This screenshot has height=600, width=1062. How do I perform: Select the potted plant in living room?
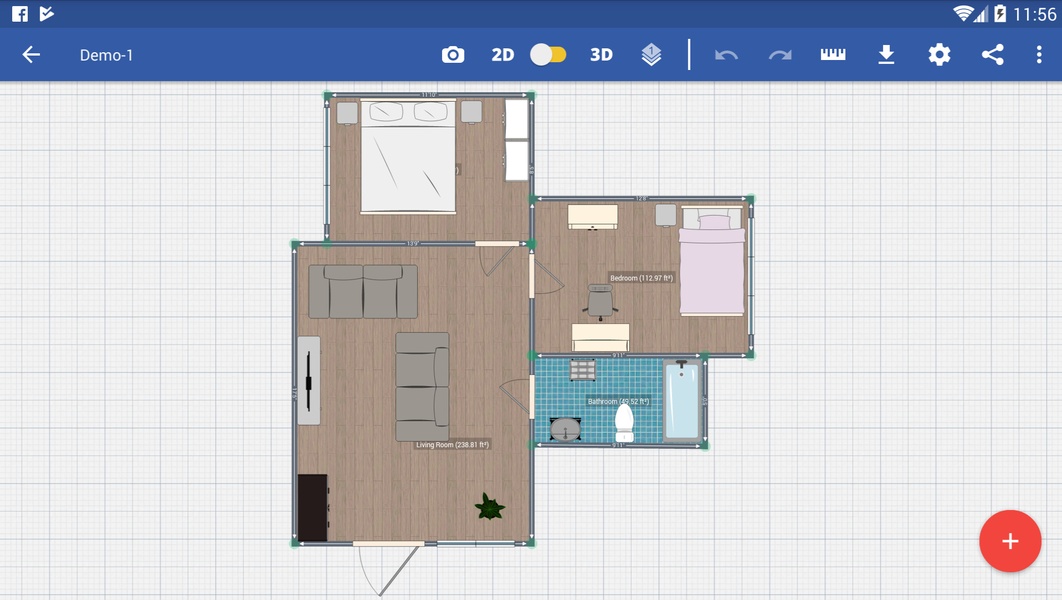[490, 506]
